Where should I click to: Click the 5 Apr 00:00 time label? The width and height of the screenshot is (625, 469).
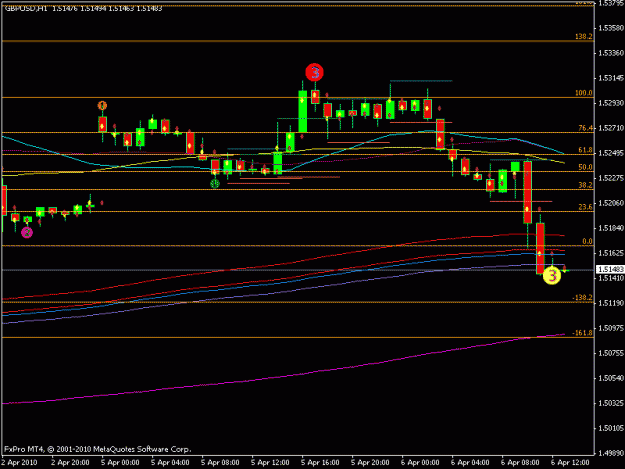(120, 463)
